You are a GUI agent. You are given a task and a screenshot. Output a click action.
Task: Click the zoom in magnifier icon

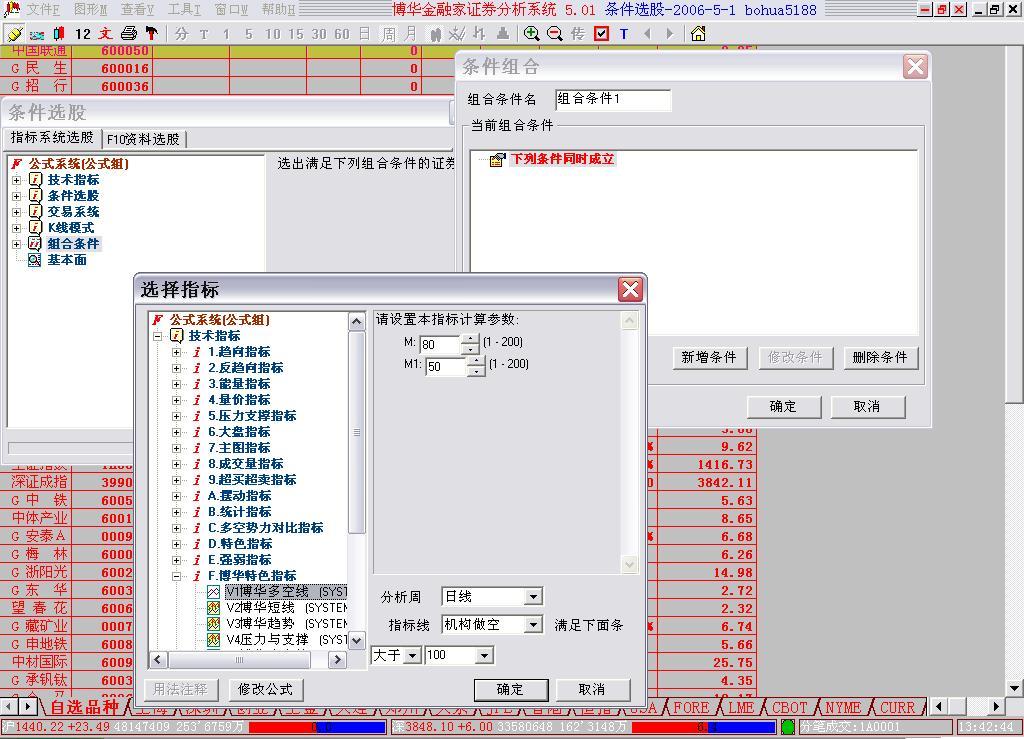point(532,34)
